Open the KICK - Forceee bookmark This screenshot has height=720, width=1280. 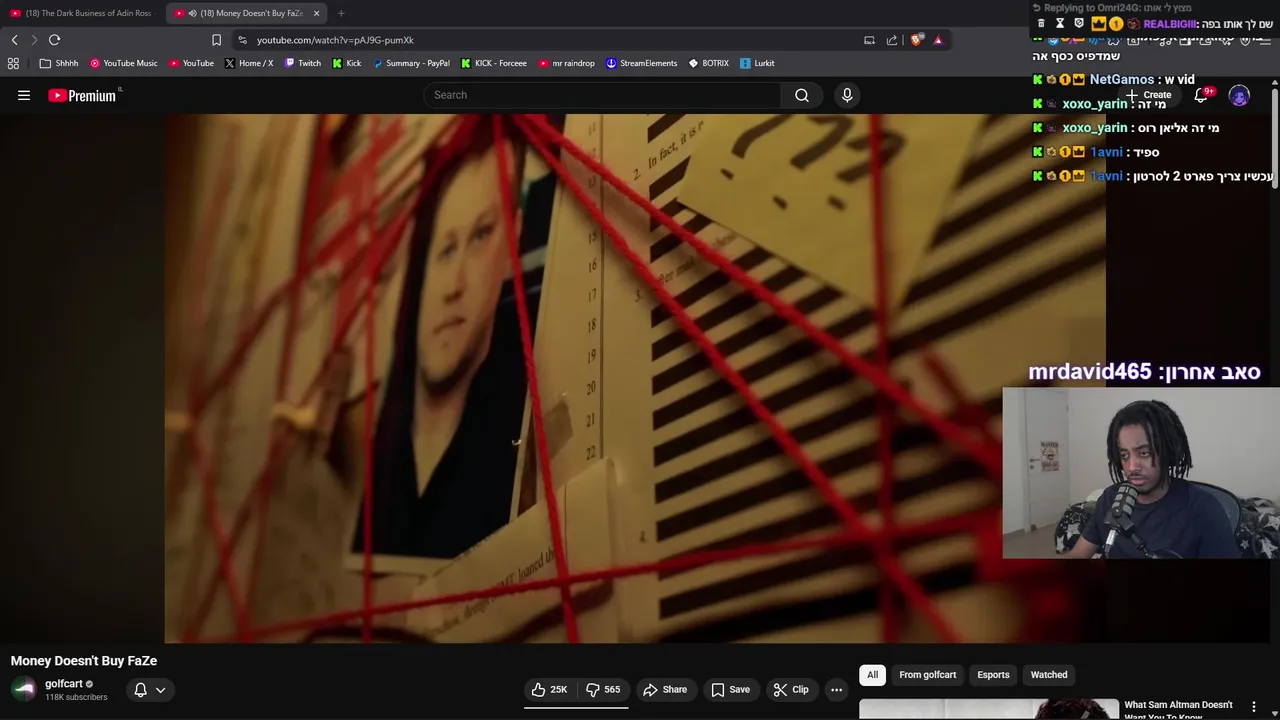[x=494, y=63]
